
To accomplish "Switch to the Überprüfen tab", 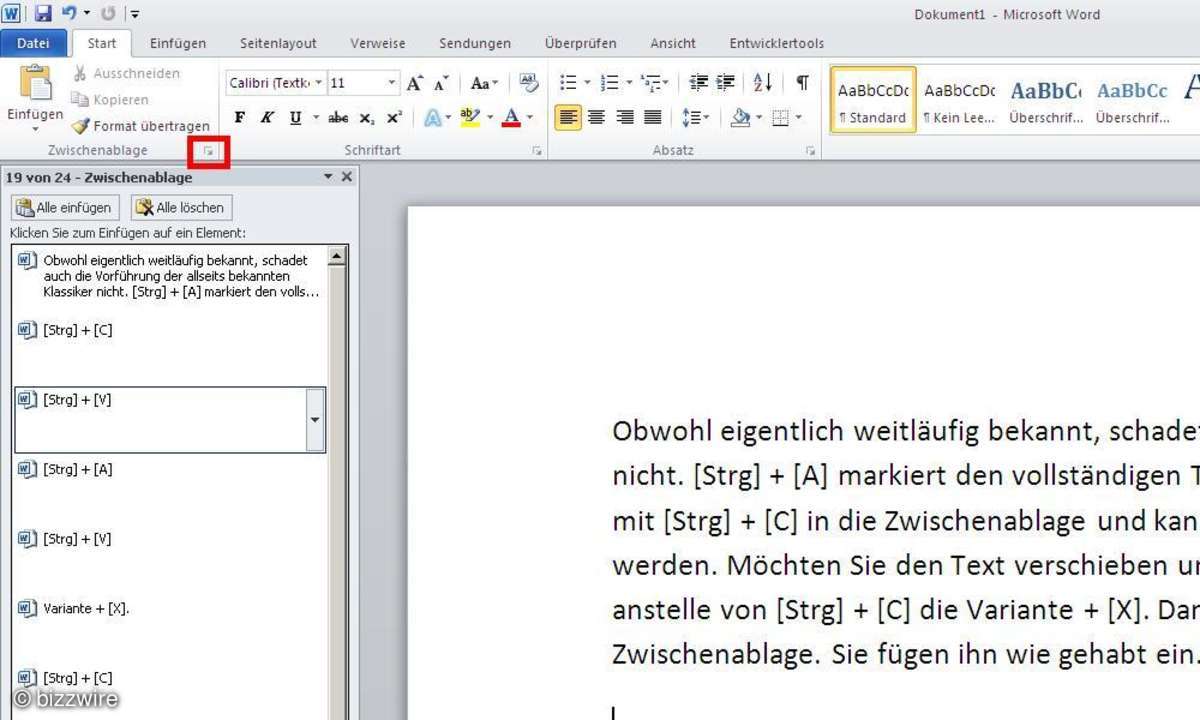I will (x=581, y=43).
